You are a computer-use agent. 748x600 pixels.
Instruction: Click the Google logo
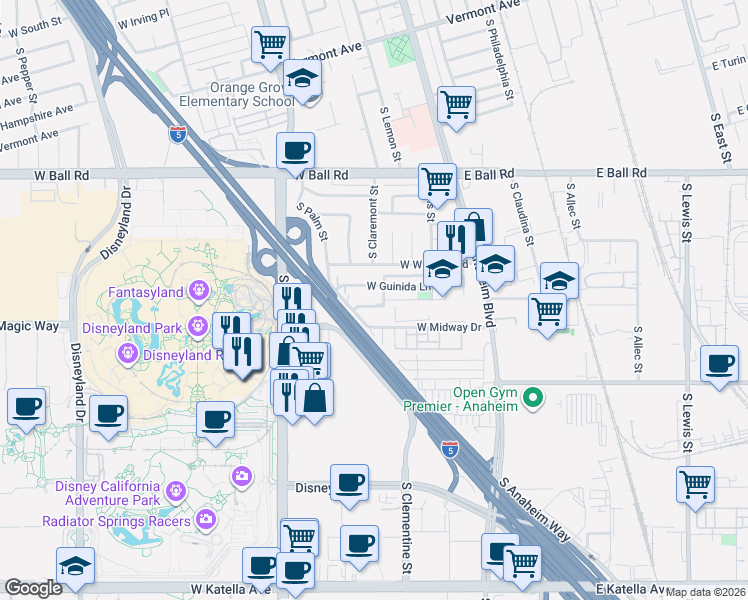33,589
